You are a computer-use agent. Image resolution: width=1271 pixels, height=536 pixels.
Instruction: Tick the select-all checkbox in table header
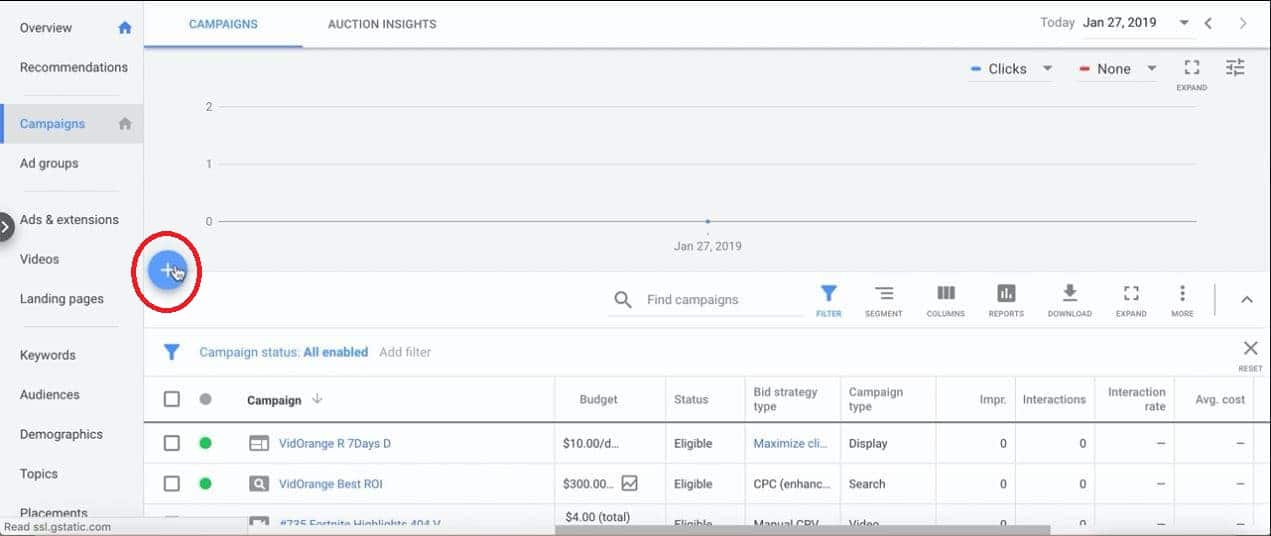(x=172, y=399)
